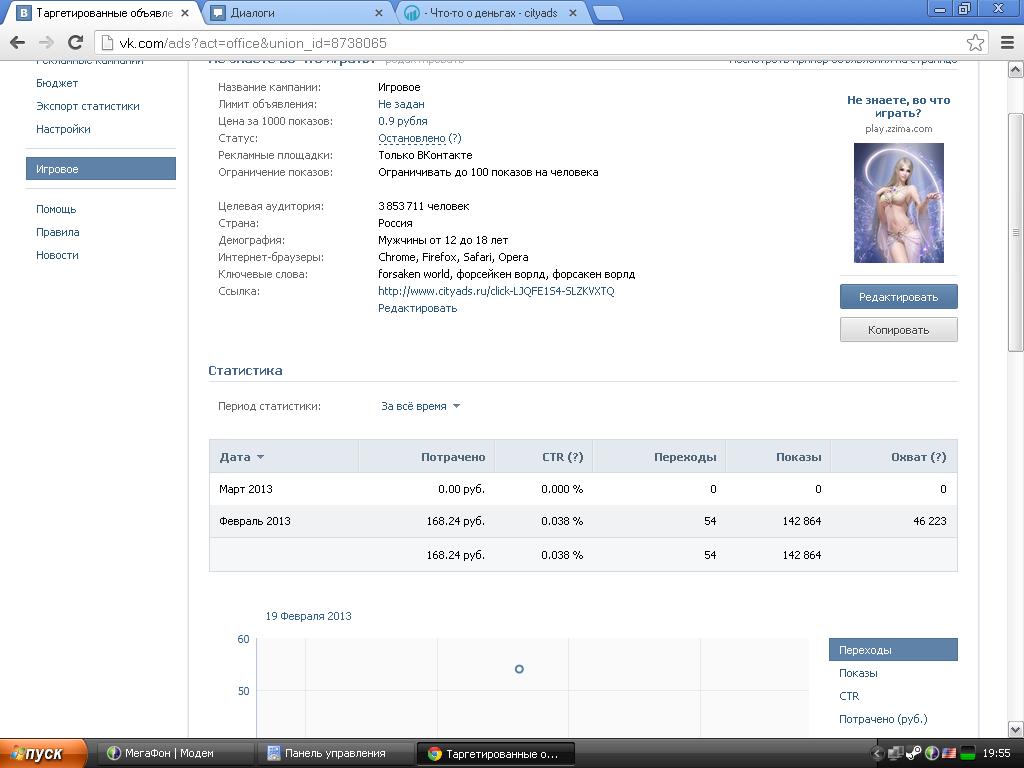Viewport: 1024px width, 768px height.
Task: Bookmark this page using the star icon
Action: pyautogui.click(x=975, y=42)
